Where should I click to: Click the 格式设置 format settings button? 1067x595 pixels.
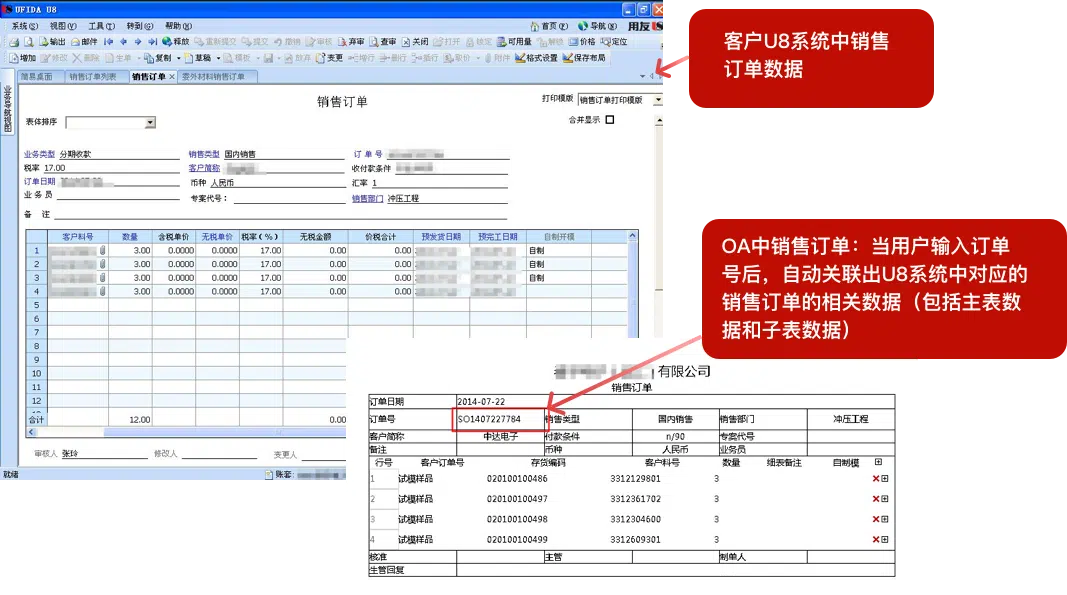(x=536, y=59)
